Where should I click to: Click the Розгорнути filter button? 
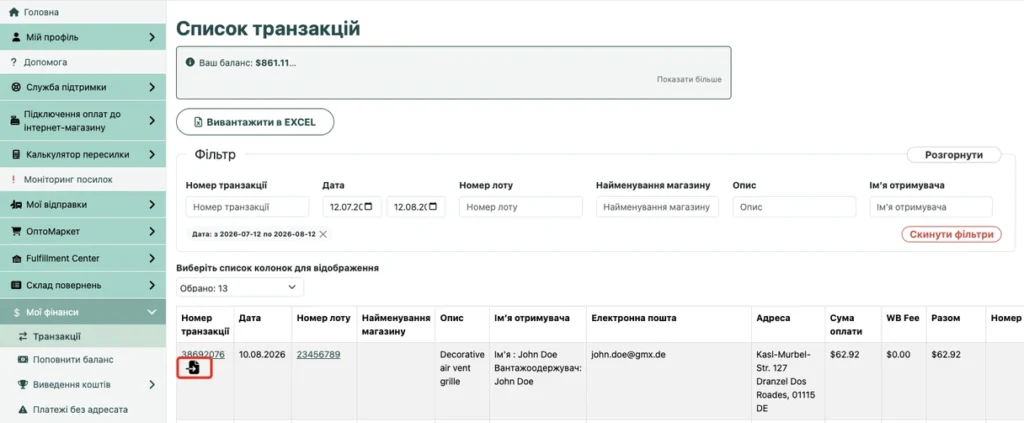954,155
